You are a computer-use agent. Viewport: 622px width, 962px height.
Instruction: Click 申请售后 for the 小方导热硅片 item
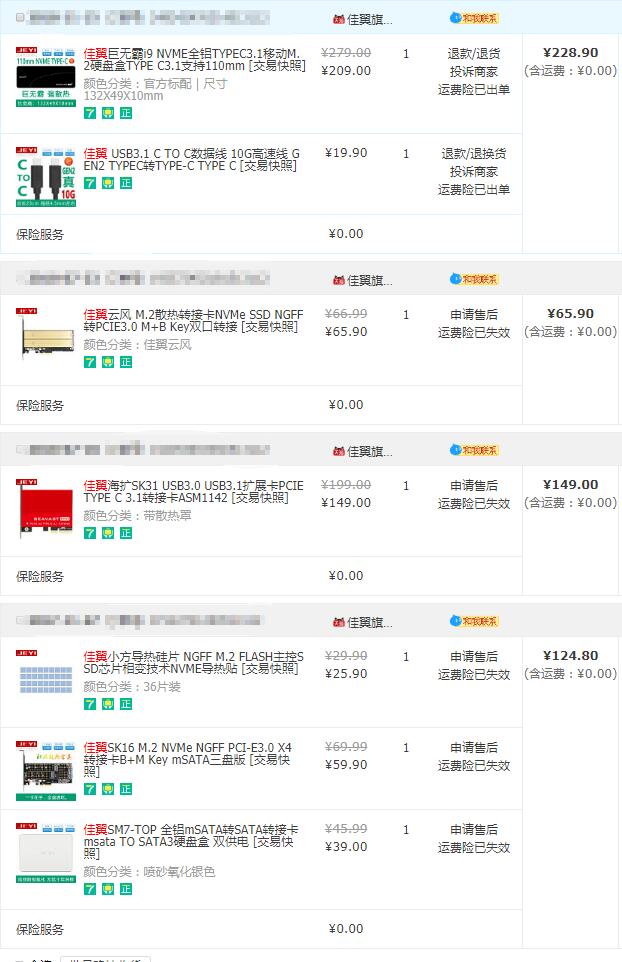pos(474,657)
